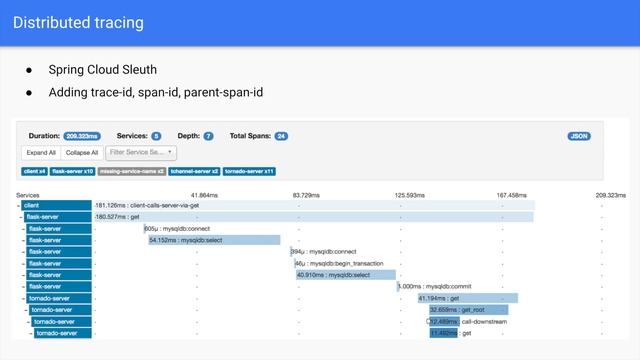This screenshot has height=360, width=640.
Task: Collapse the flask-server 180.527ms get row
Action: pos(21,217)
